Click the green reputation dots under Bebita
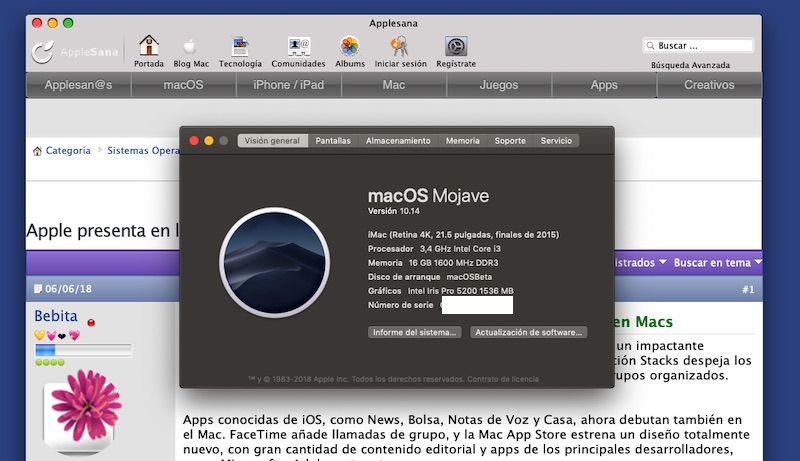 coord(50,362)
